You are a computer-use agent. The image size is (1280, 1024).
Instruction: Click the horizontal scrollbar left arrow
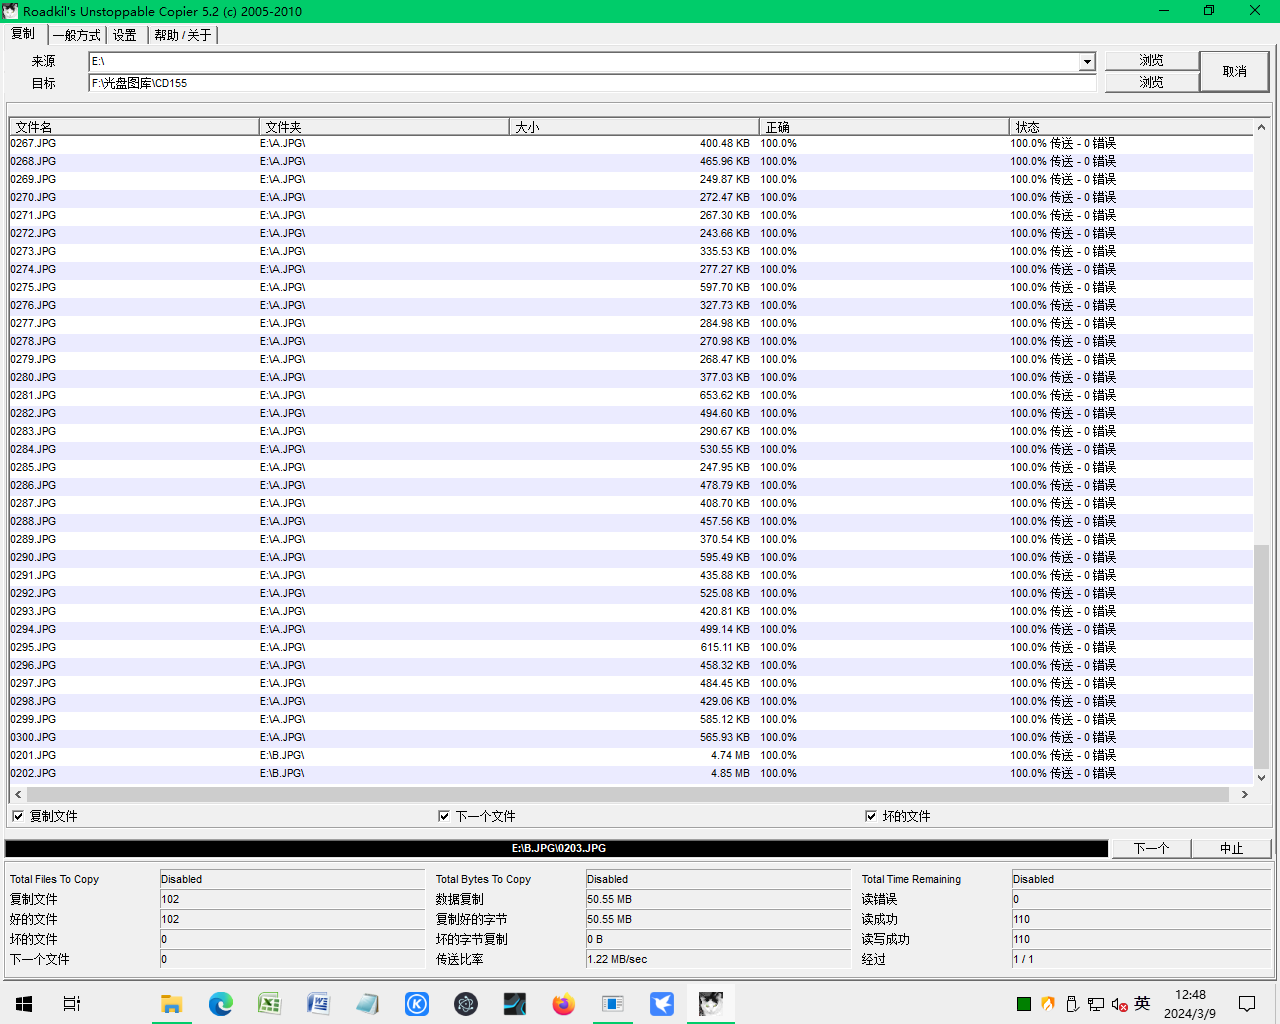tap(18, 794)
